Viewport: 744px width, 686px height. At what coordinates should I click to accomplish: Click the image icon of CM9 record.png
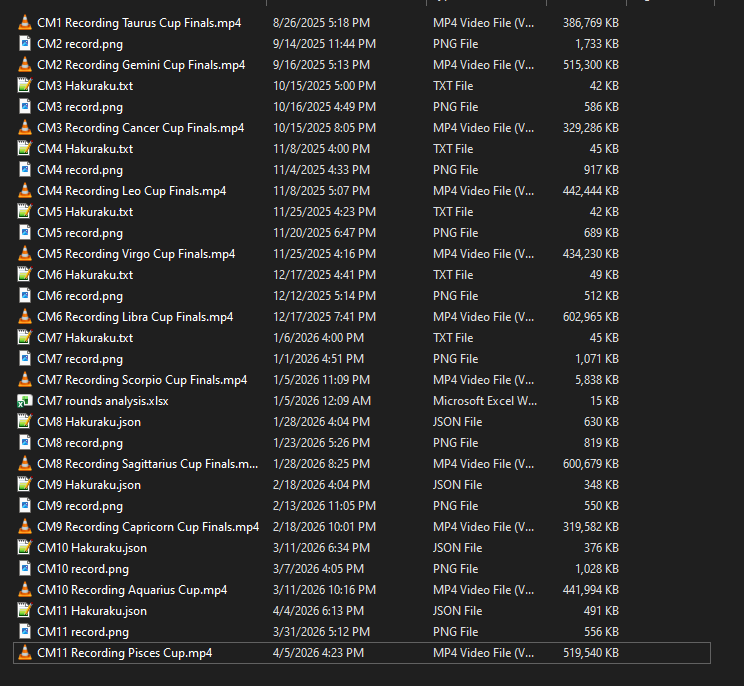25,506
